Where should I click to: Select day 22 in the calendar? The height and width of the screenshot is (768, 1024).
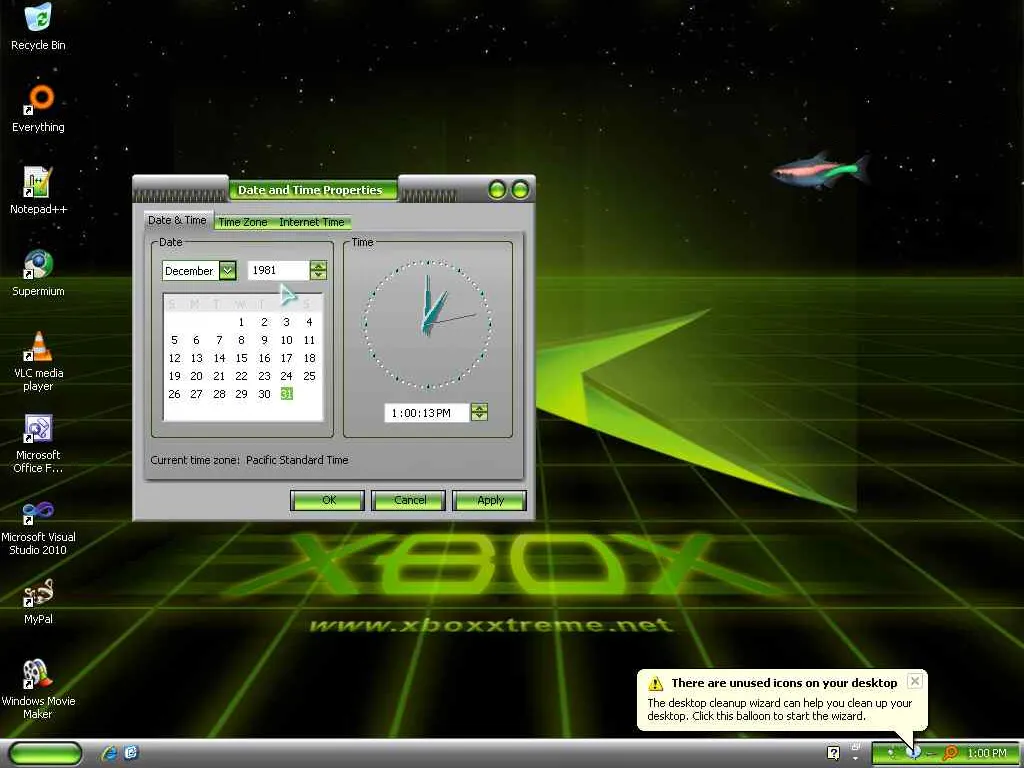click(x=241, y=376)
